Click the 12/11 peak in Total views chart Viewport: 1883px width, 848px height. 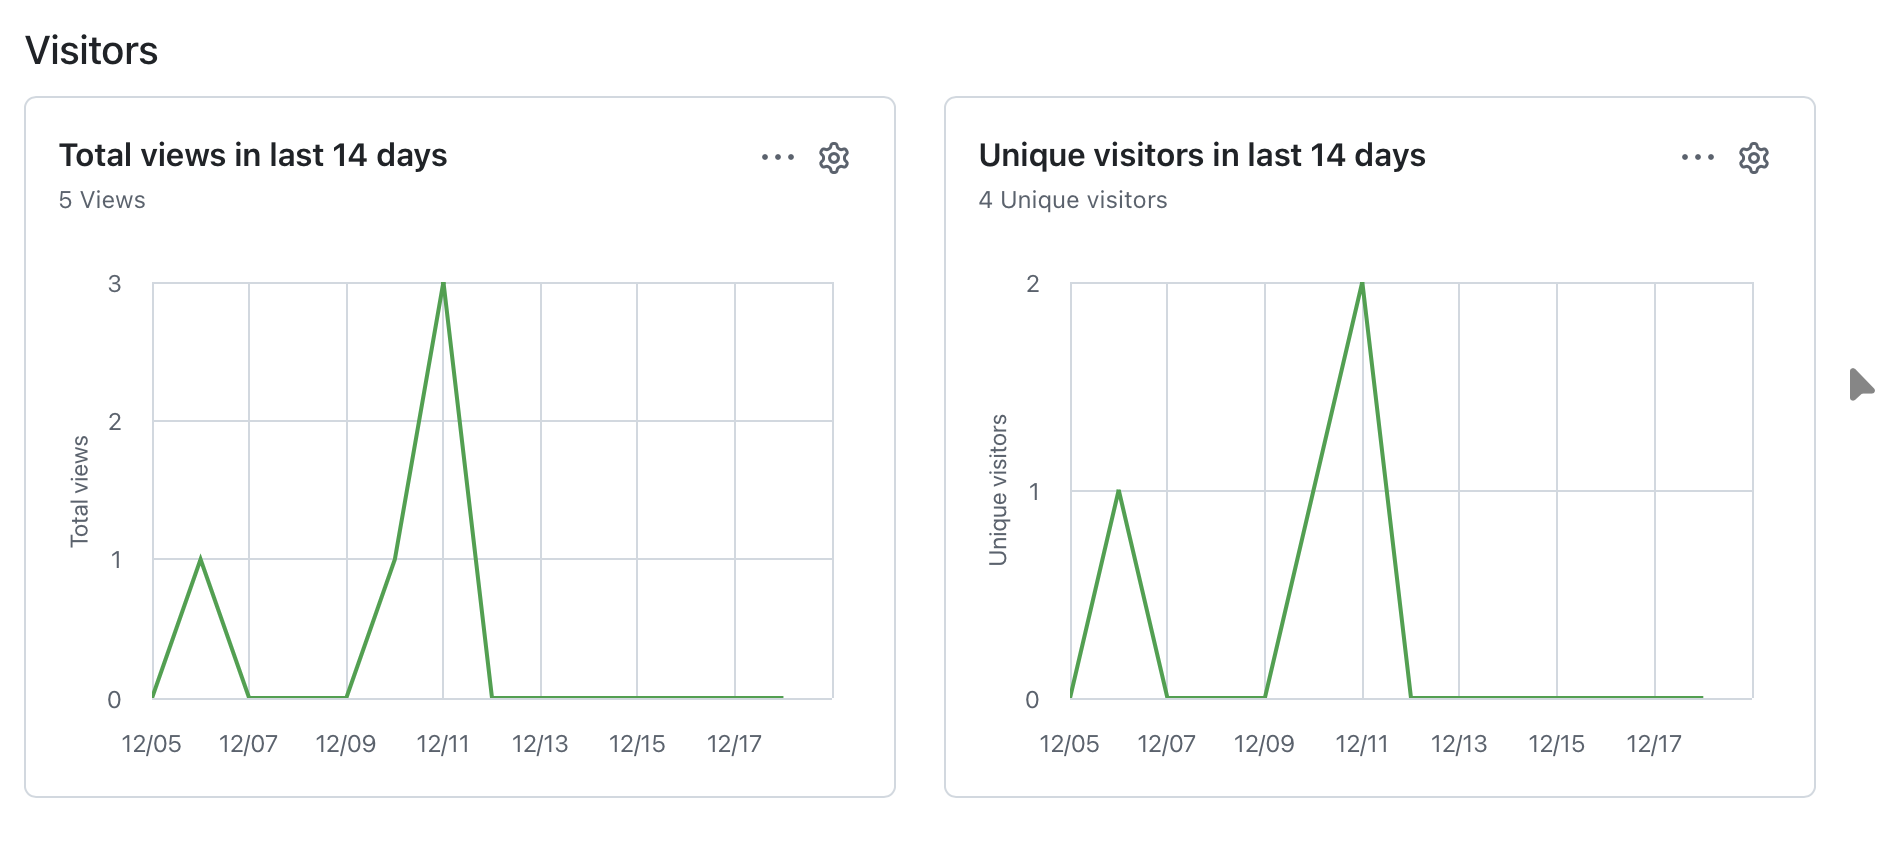(443, 285)
